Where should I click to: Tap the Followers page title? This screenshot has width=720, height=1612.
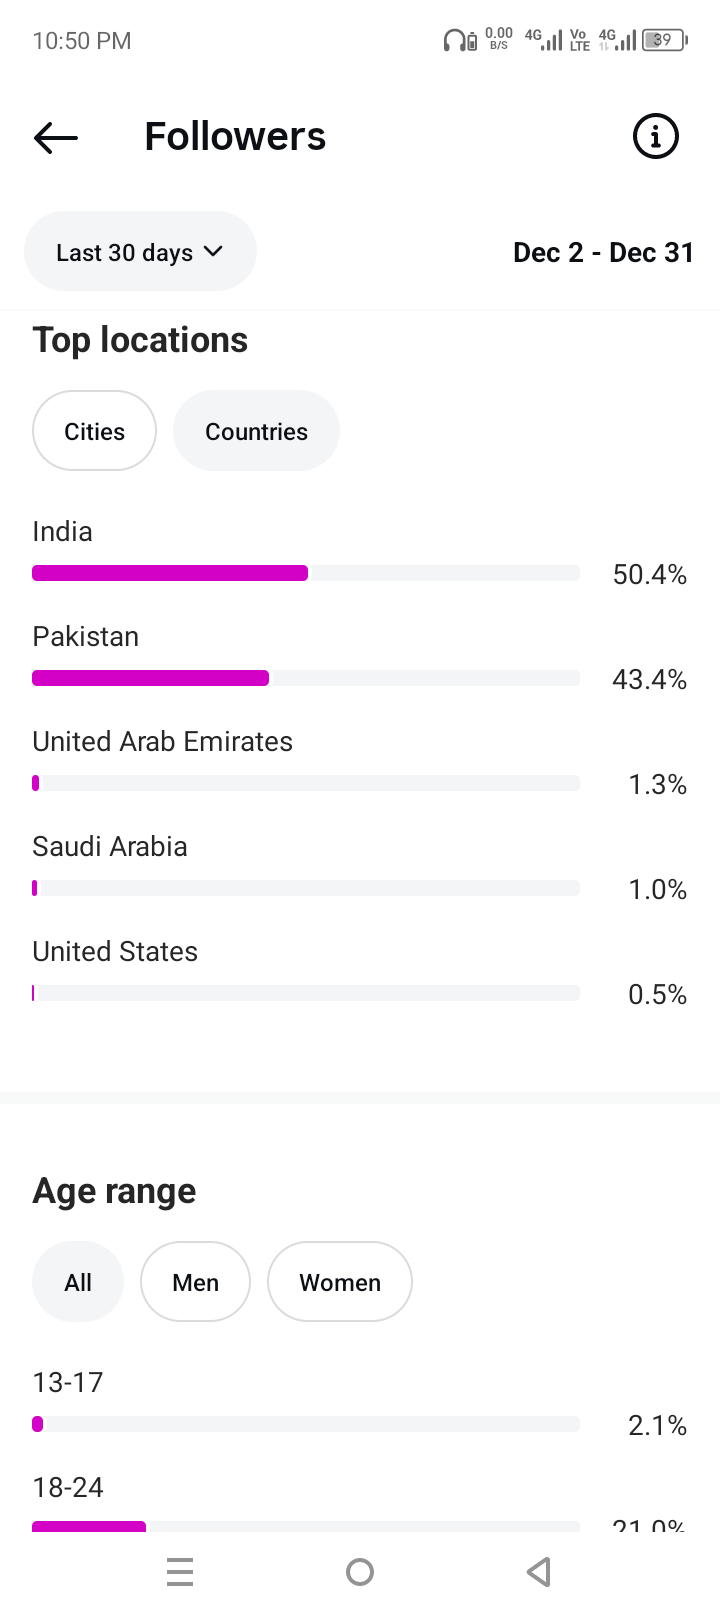(x=235, y=137)
